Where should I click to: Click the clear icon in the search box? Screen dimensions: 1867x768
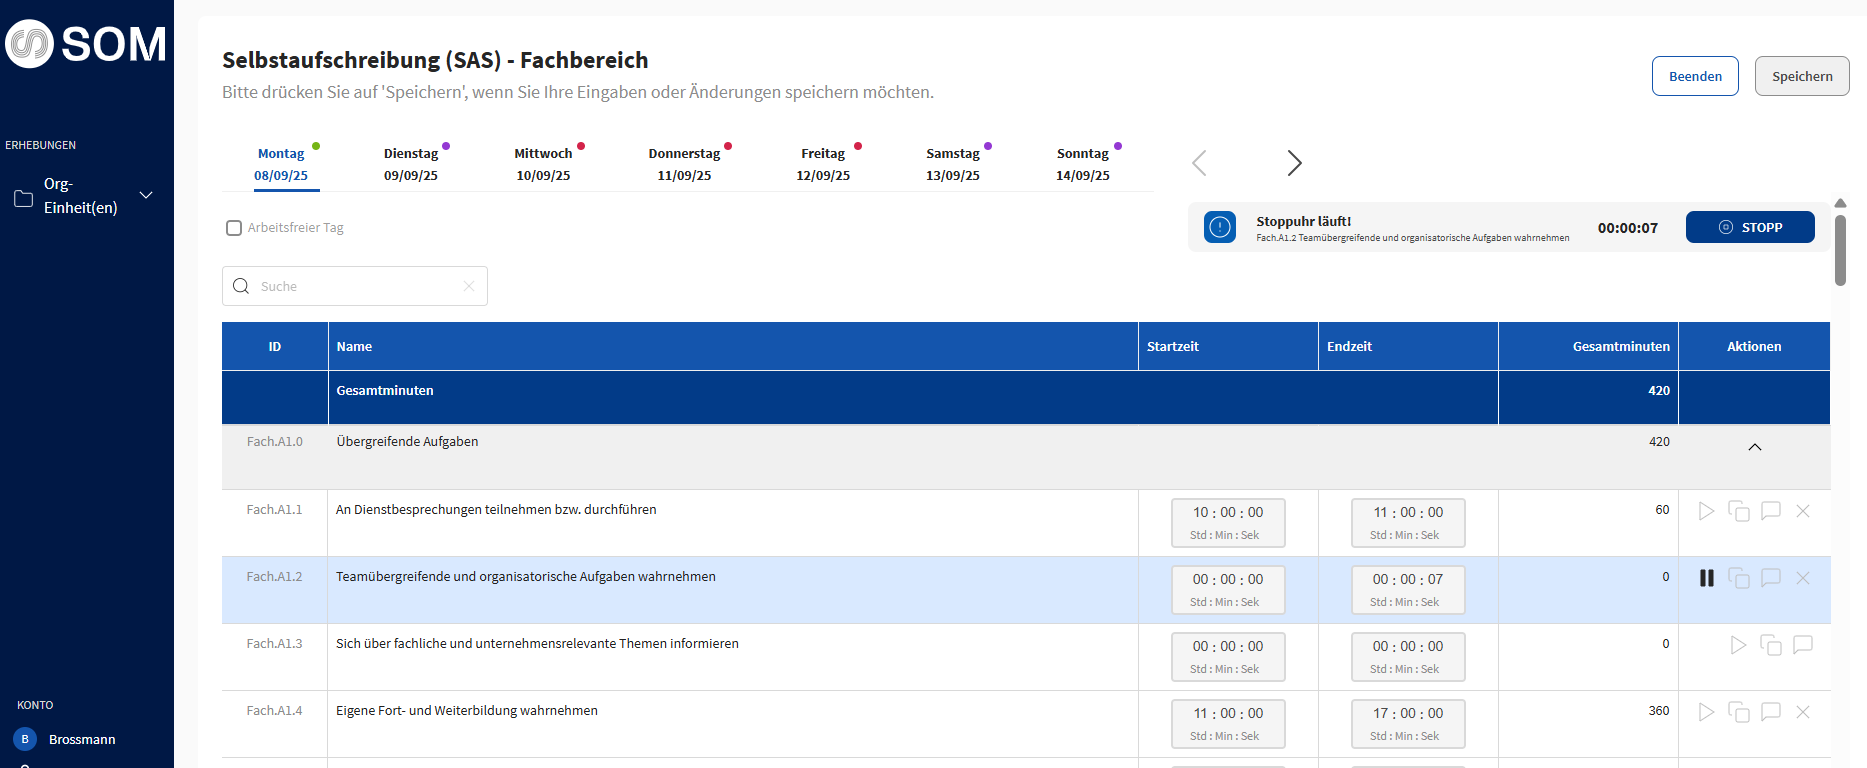click(469, 286)
